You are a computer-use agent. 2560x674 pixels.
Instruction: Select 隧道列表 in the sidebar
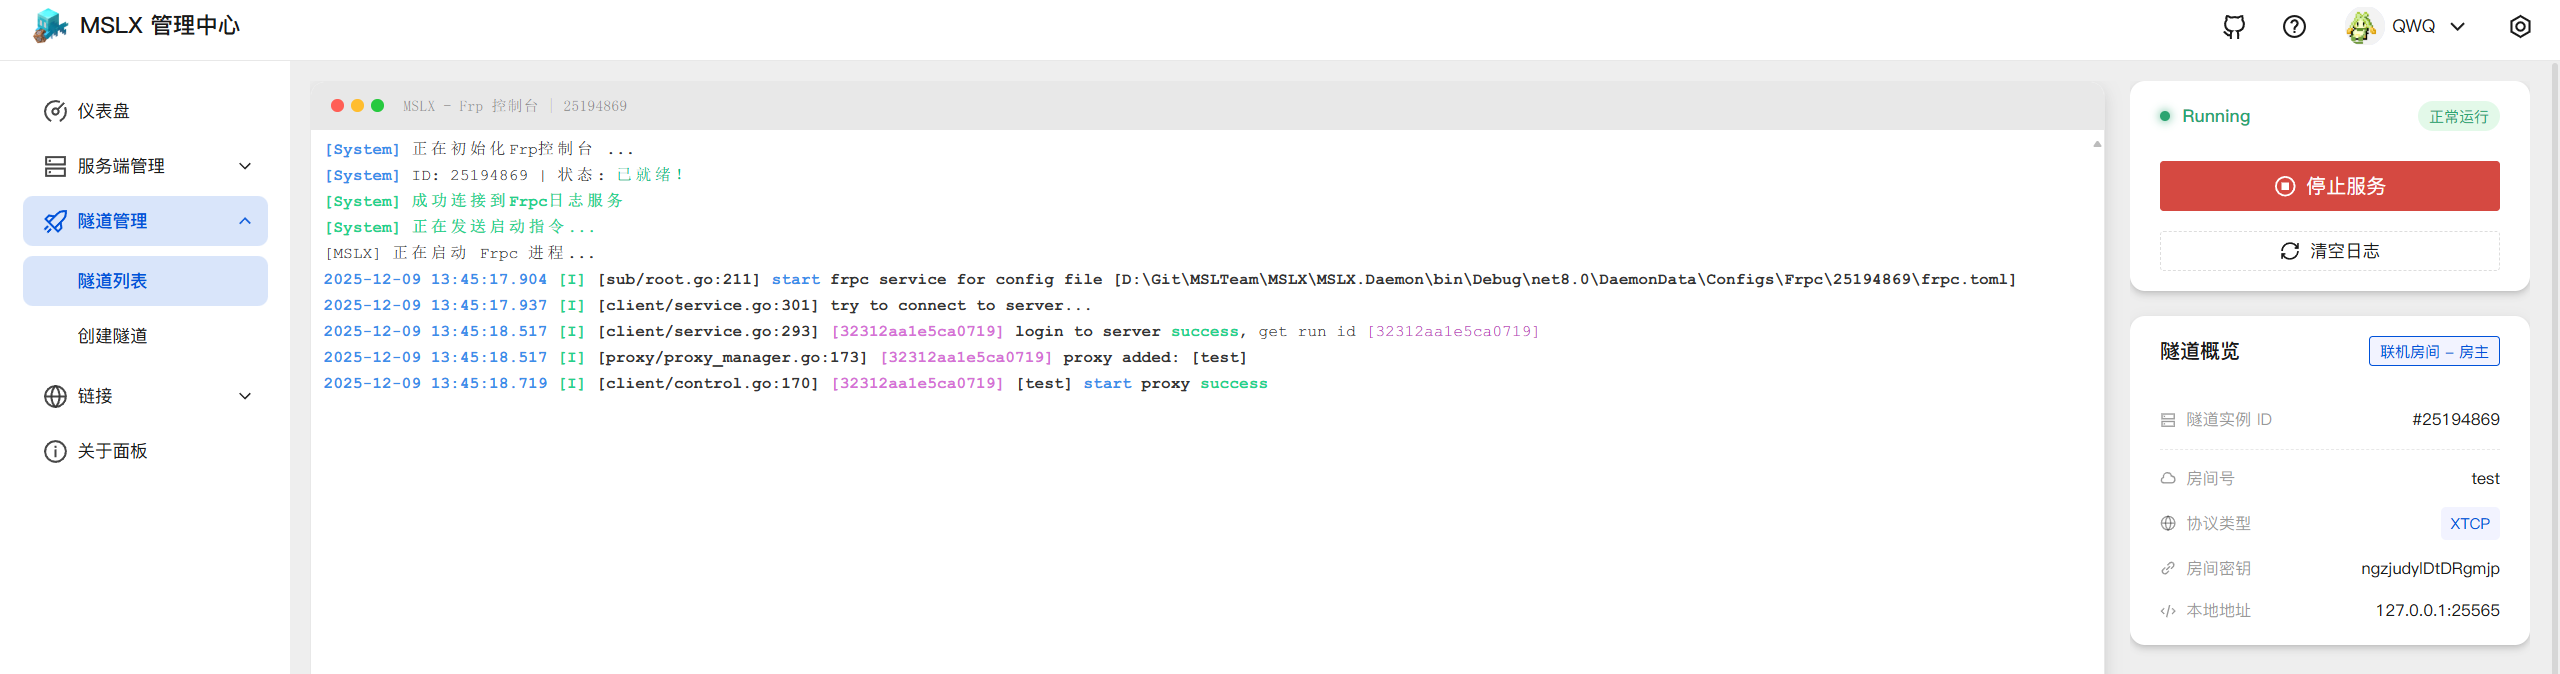click(x=113, y=281)
